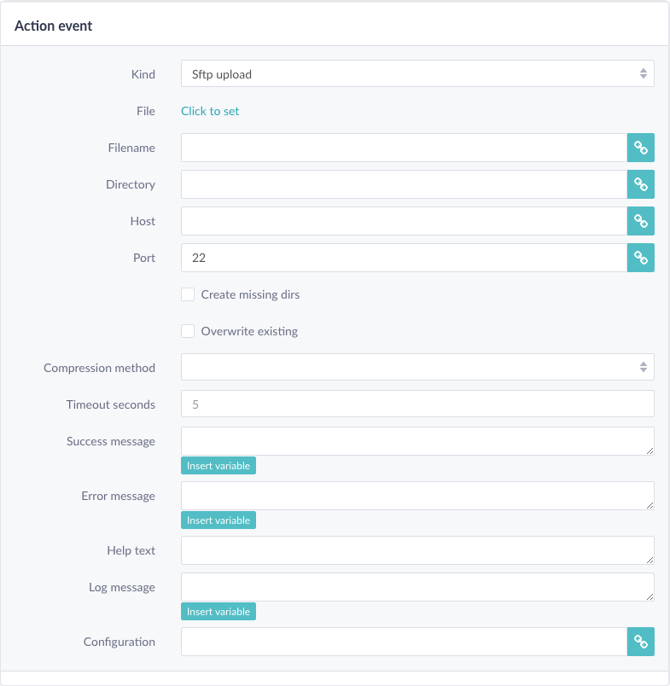Enable the Create missing dirs checkbox
This screenshot has height=686, width=670.
pyautogui.click(x=188, y=294)
